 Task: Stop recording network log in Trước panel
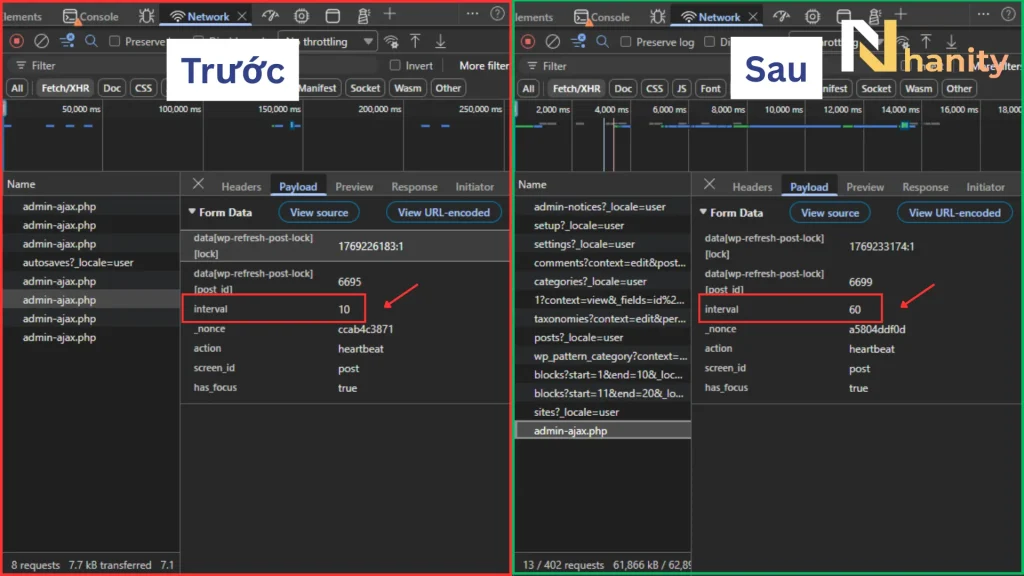click(x=17, y=41)
